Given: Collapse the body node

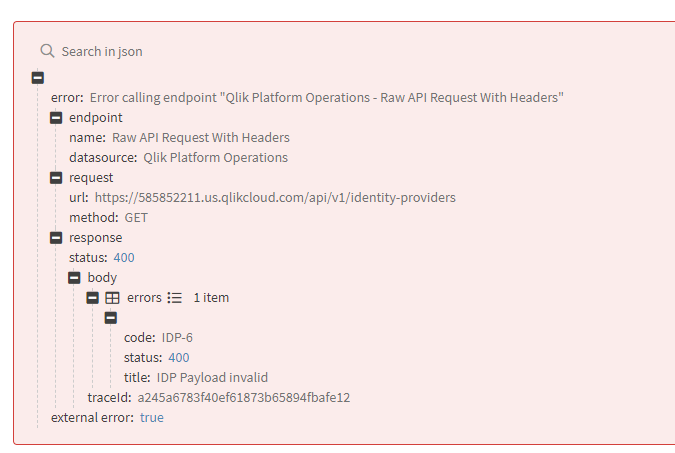Looking at the screenshot, I should pos(74,278).
